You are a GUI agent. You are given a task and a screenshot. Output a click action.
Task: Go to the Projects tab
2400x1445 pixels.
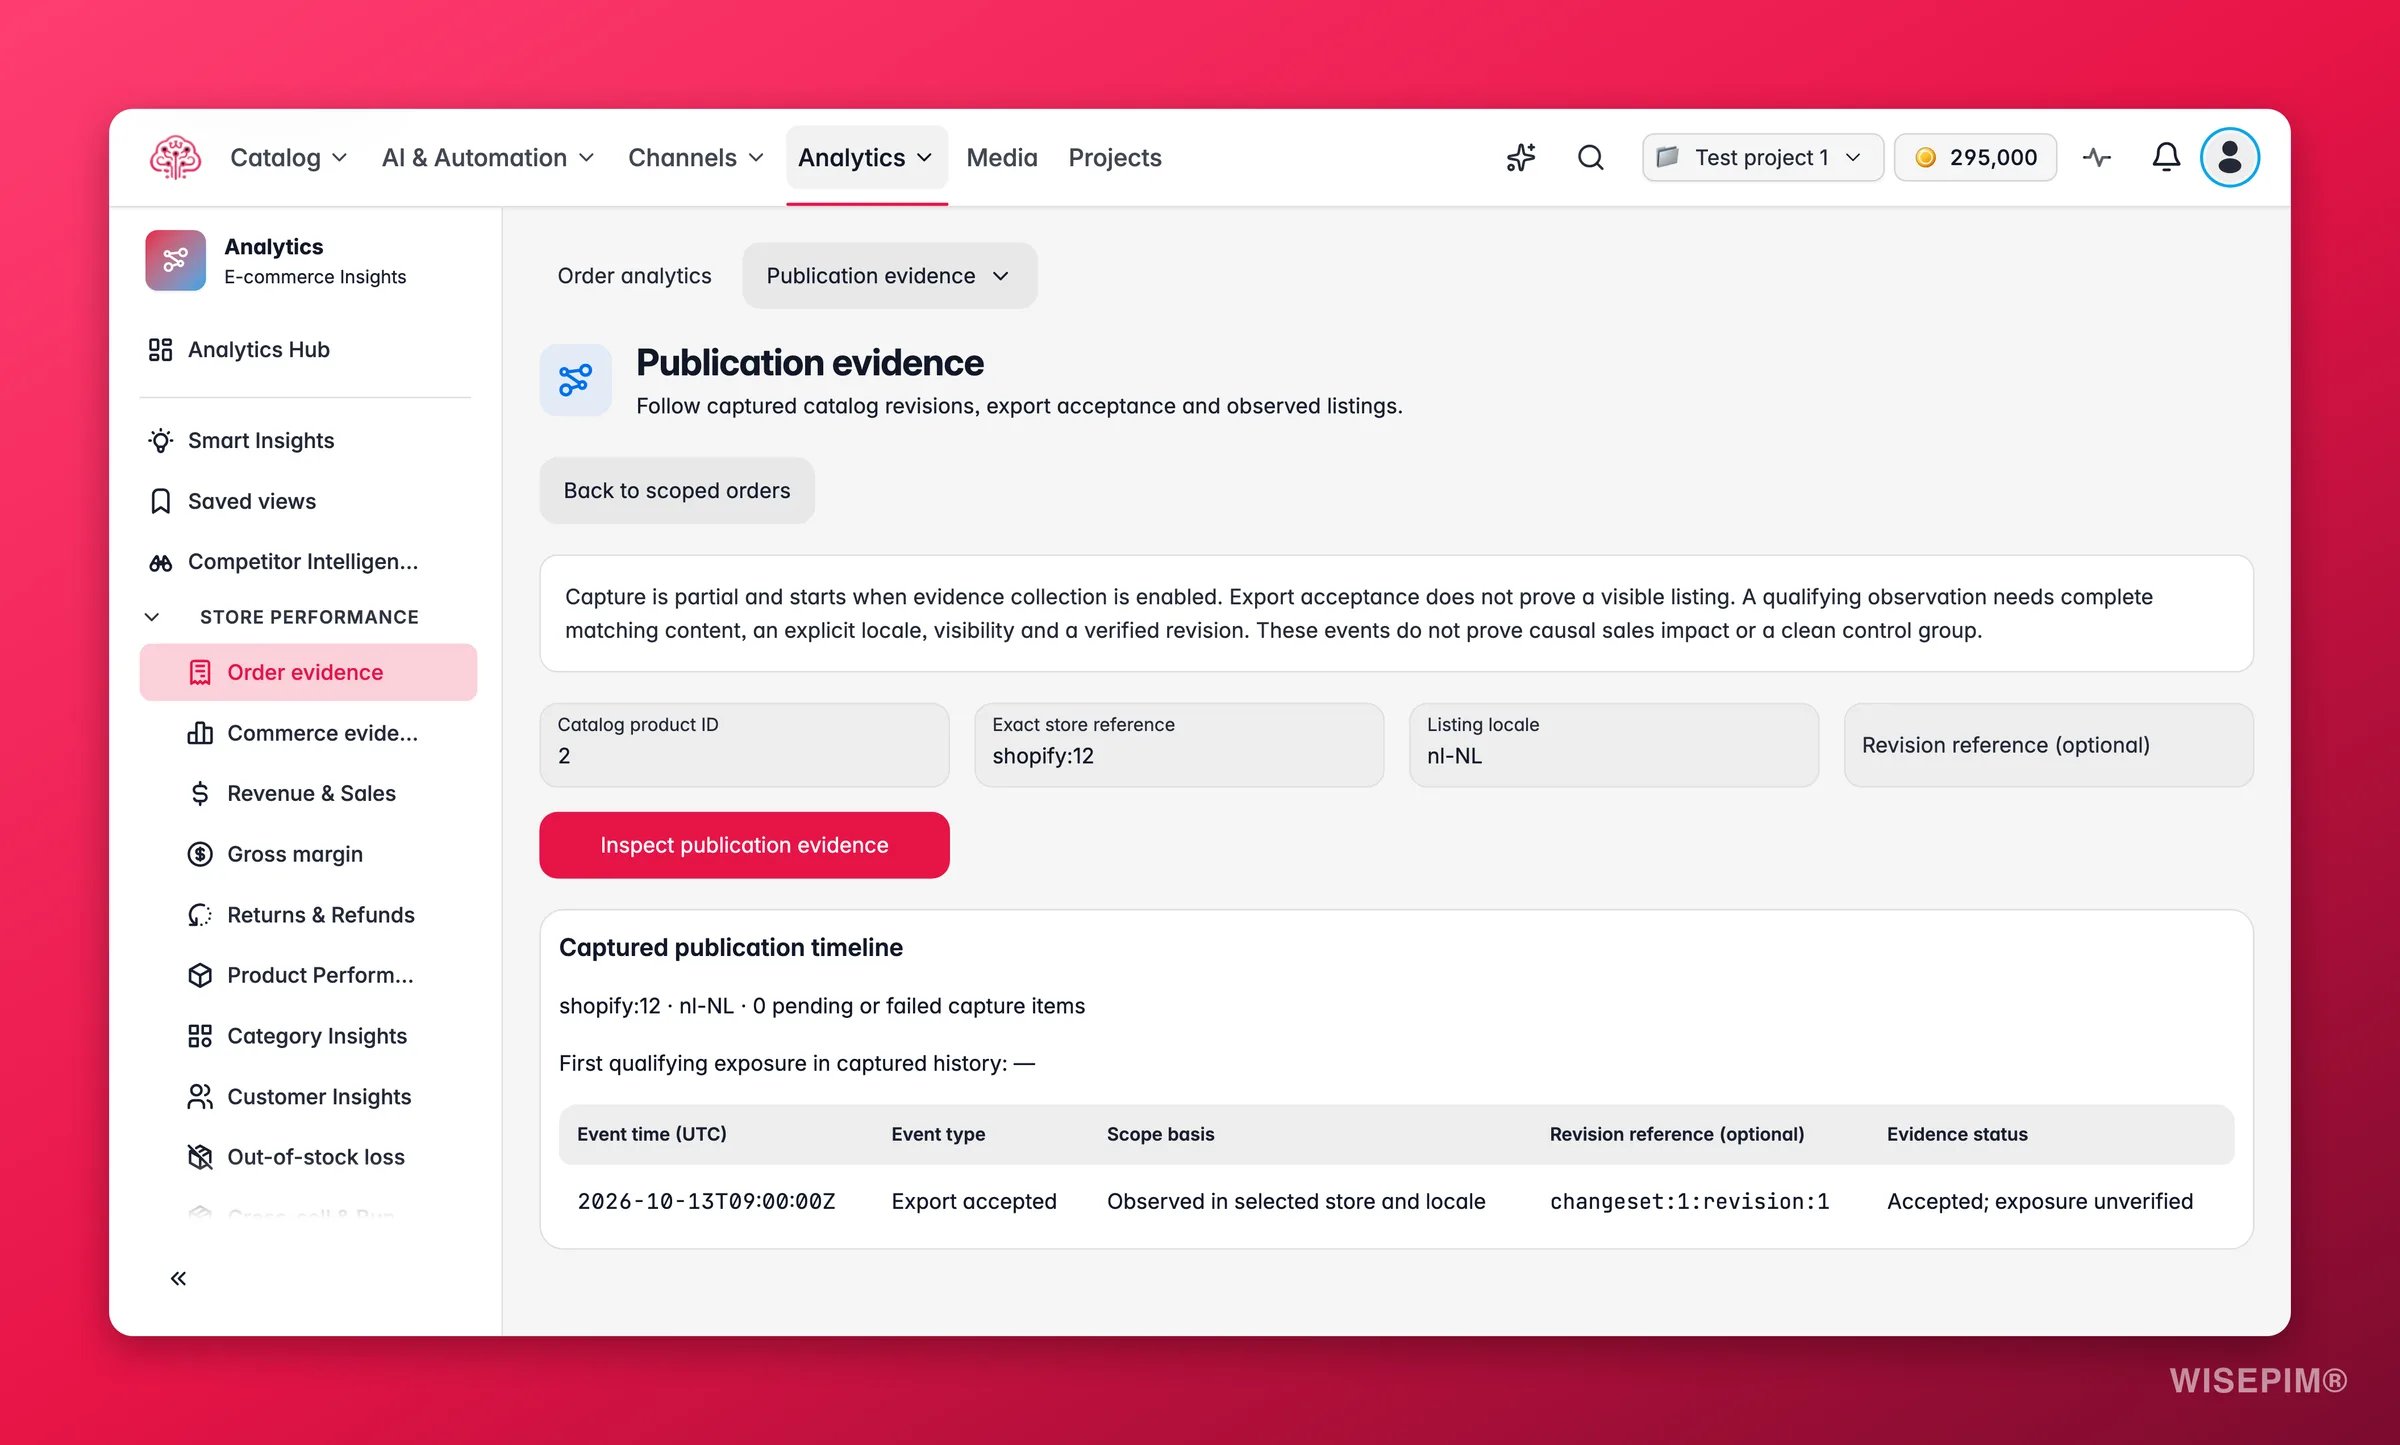click(1114, 157)
